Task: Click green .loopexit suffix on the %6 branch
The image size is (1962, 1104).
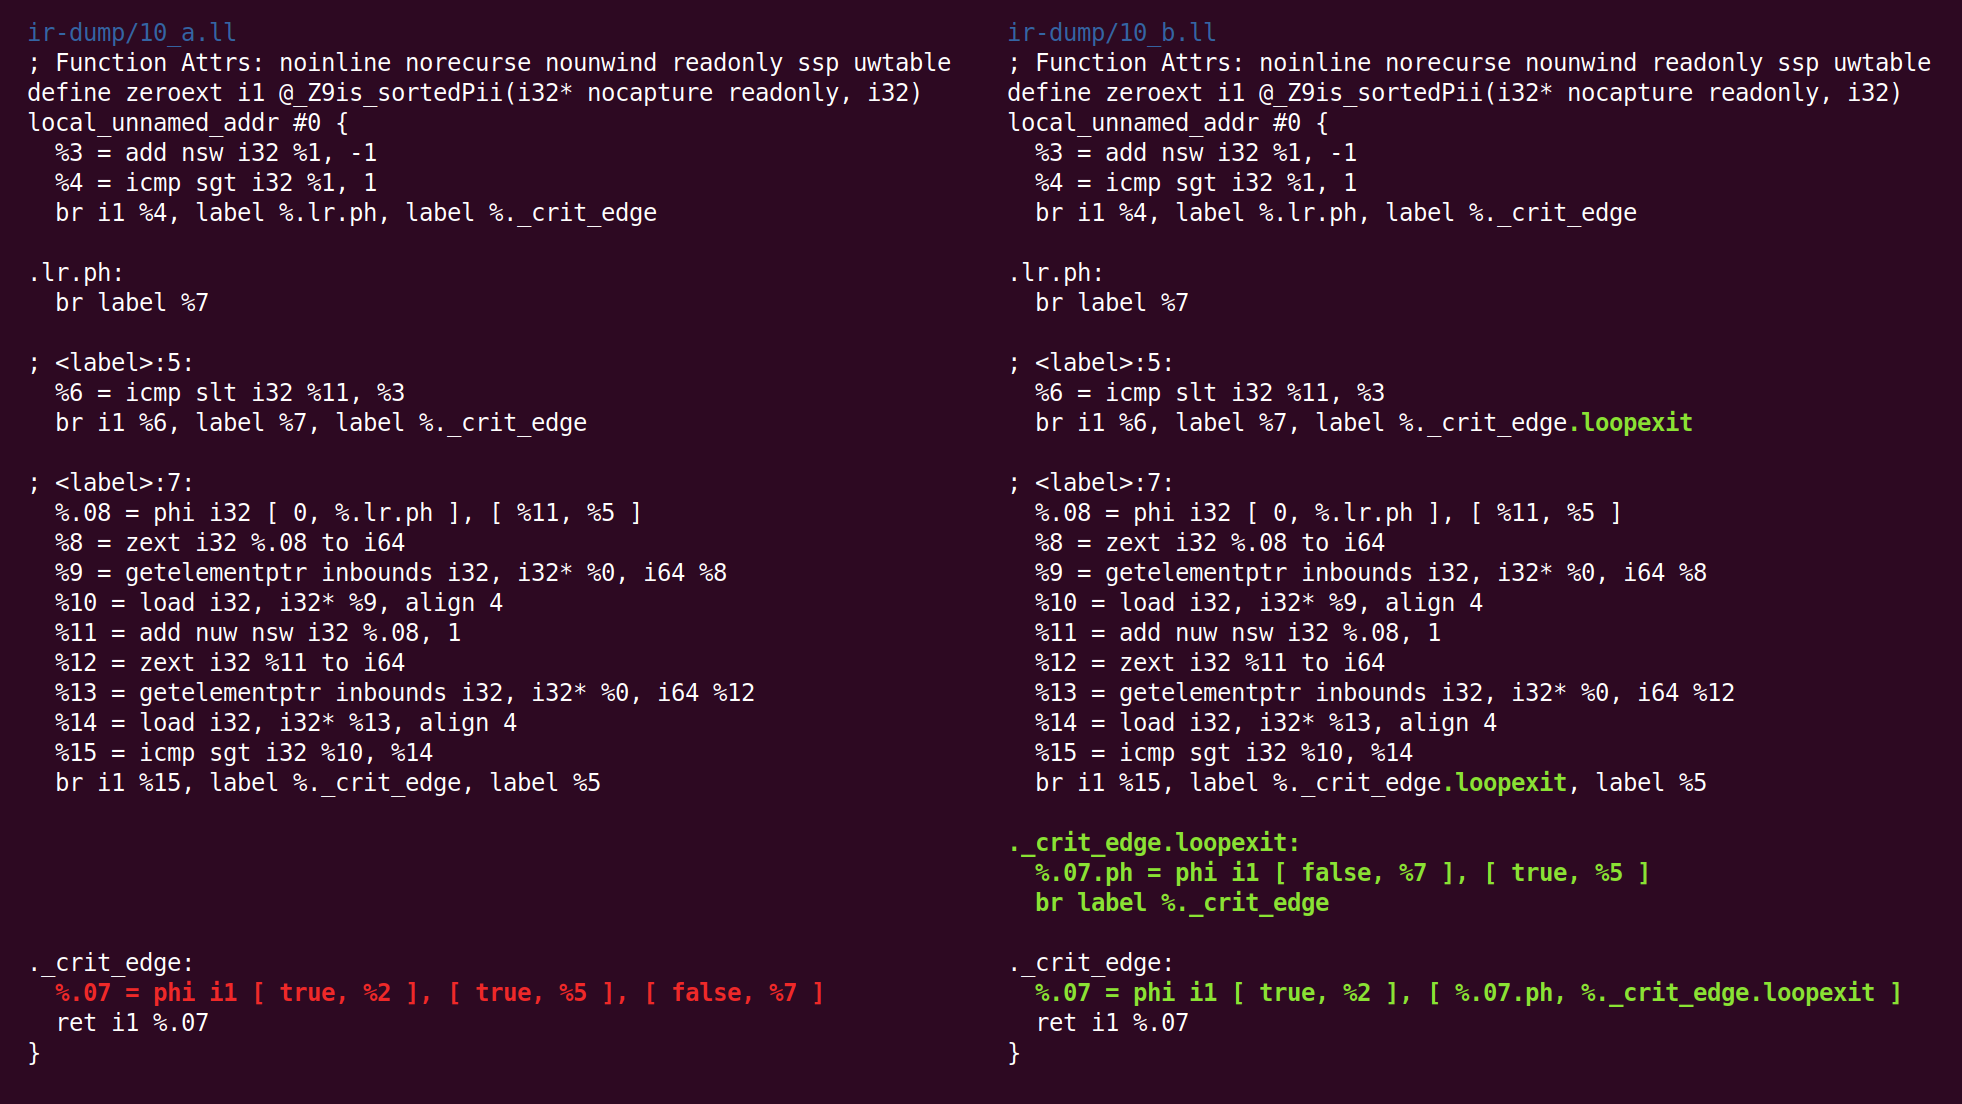Action: (1630, 423)
